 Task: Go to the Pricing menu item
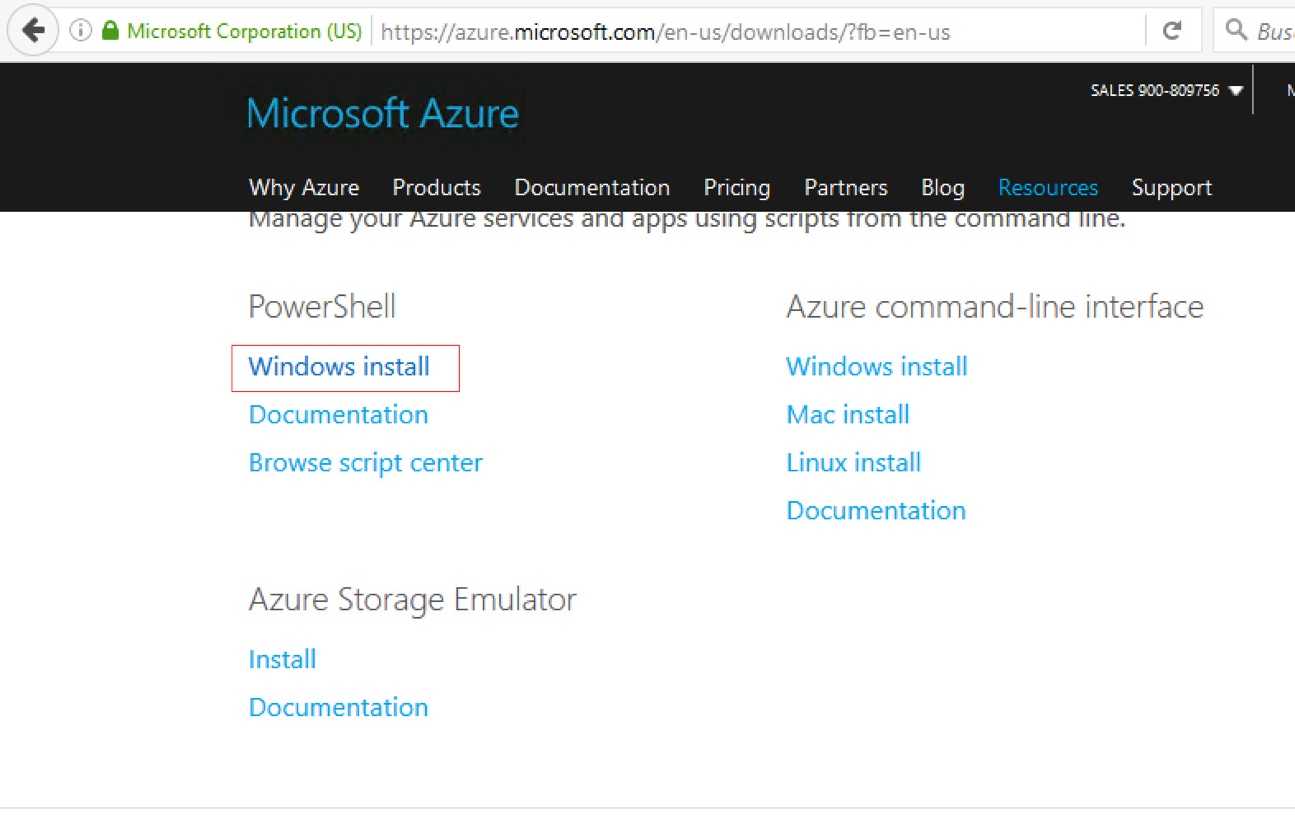point(737,188)
